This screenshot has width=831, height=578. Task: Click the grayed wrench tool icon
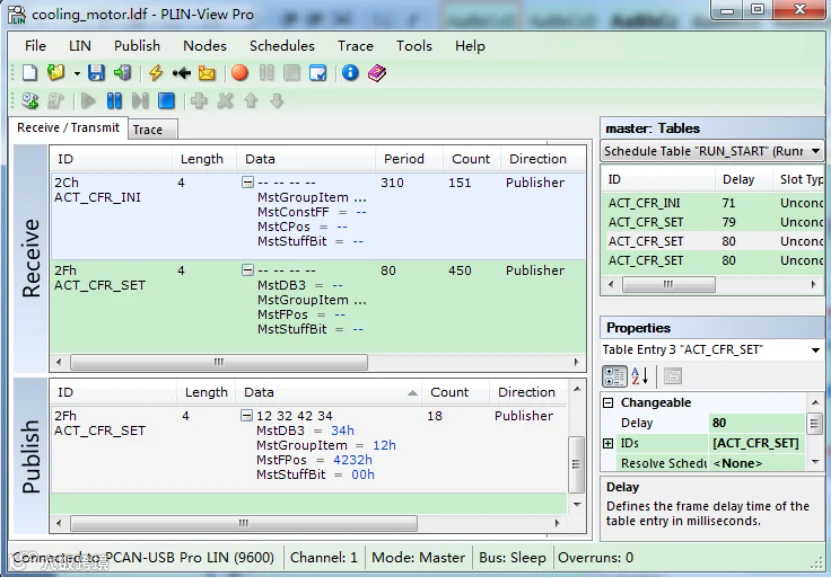(x=56, y=101)
